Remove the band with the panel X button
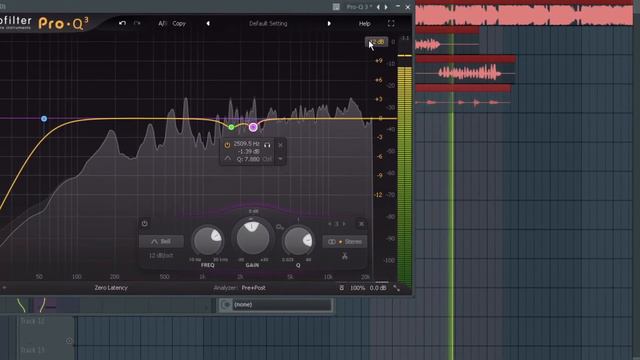The width and height of the screenshot is (640, 360). 361,224
